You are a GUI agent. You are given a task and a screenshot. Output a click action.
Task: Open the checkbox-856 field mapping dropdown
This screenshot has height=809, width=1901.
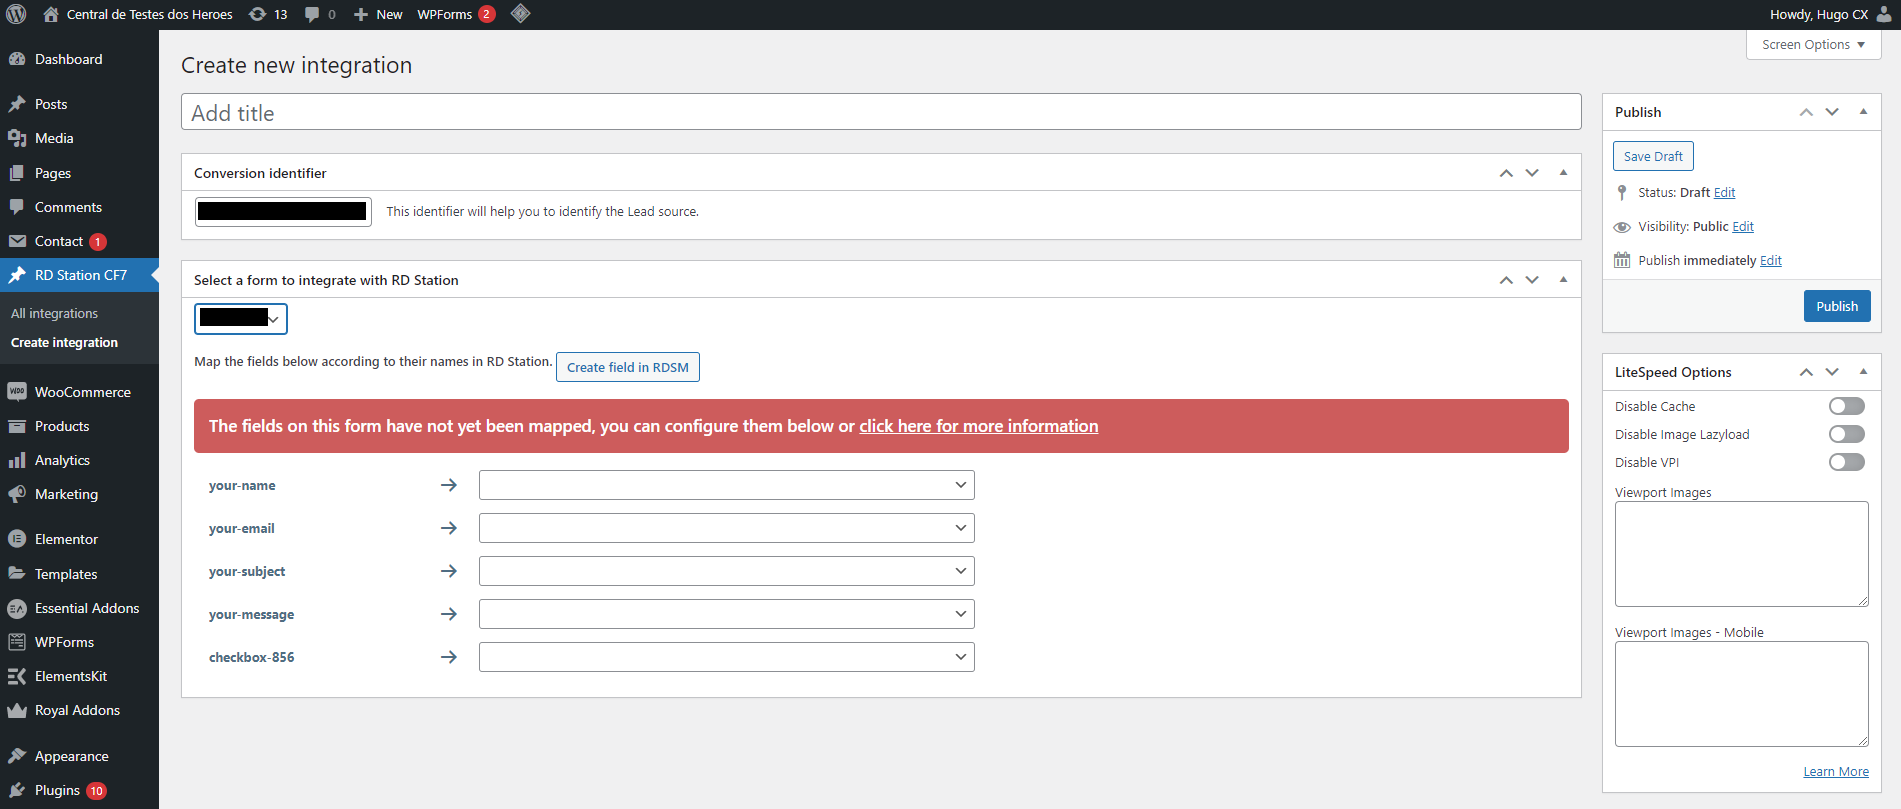(x=726, y=657)
